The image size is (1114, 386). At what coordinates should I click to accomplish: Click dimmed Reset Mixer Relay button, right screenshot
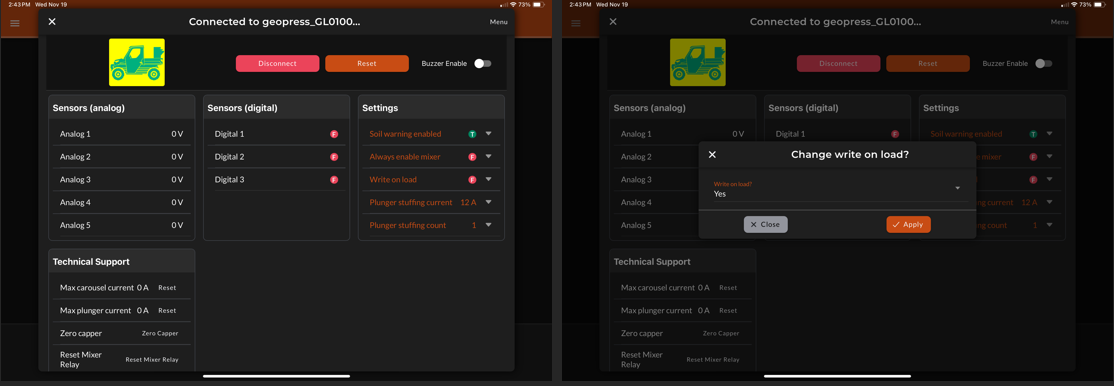click(x=713, y=359)
